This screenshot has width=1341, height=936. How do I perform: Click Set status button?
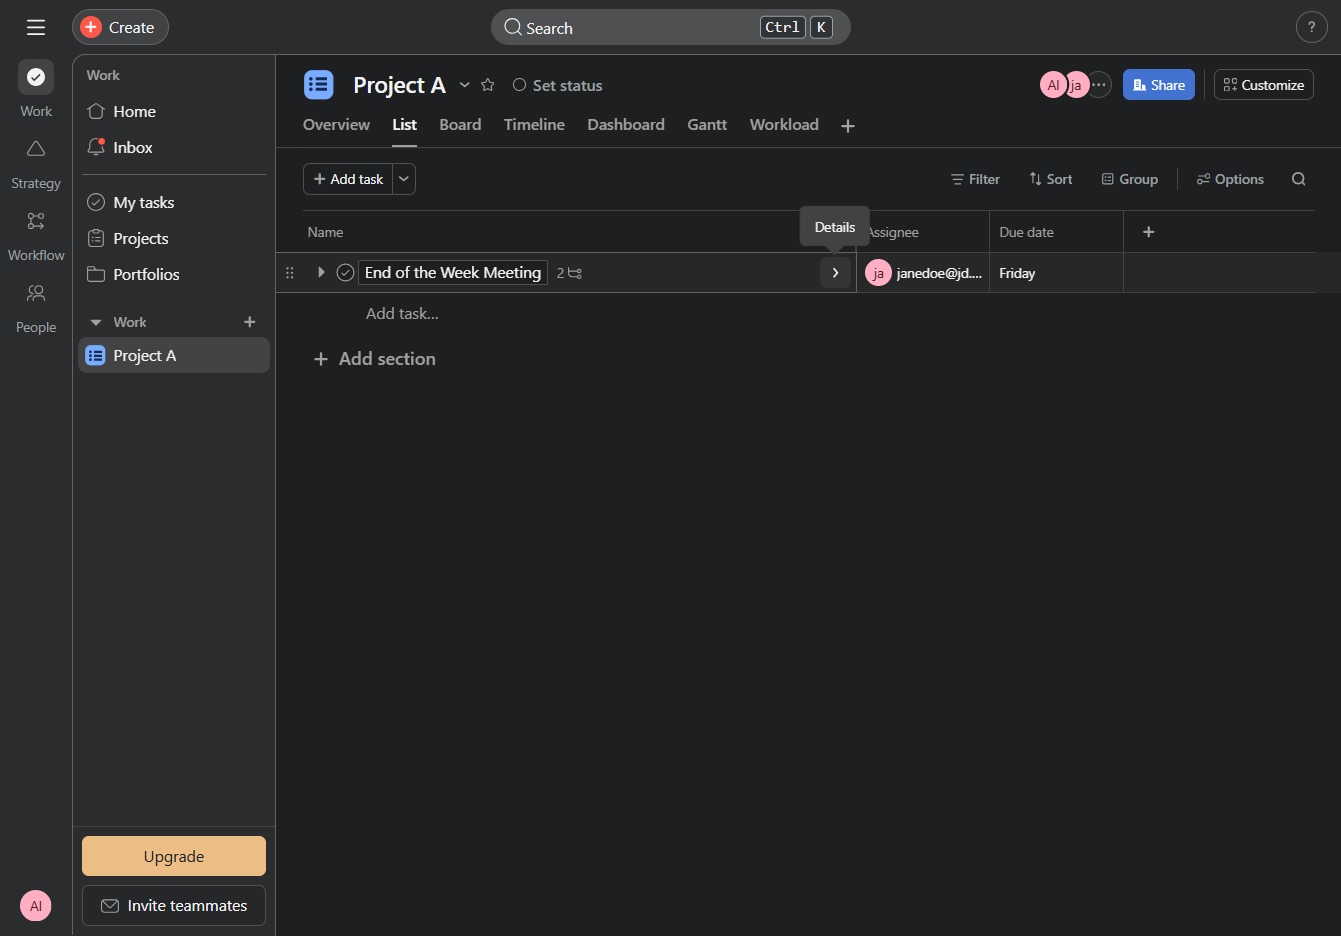pyautogui.click(x=558, y=85)
